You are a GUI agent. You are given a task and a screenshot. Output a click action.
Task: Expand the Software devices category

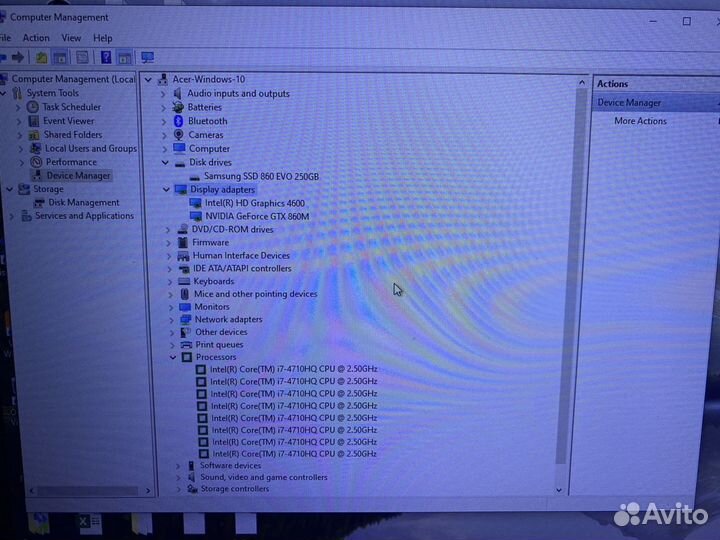tap(178, 466)
